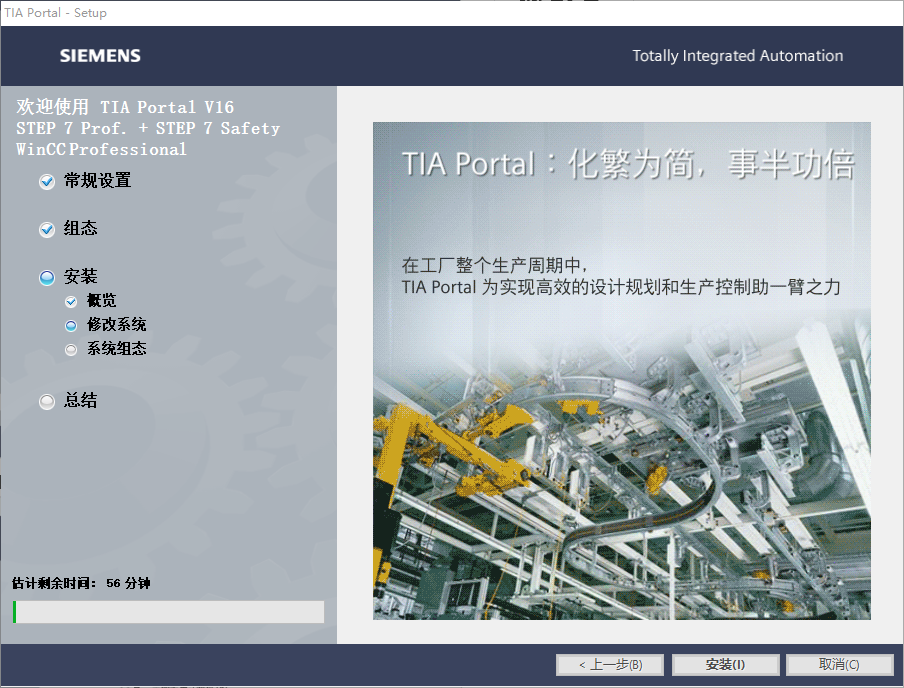Select the 总结 step label
Image resolution: width=904 pixels, height=688 pixels.
pyautogui.click(x=80, y=400)
